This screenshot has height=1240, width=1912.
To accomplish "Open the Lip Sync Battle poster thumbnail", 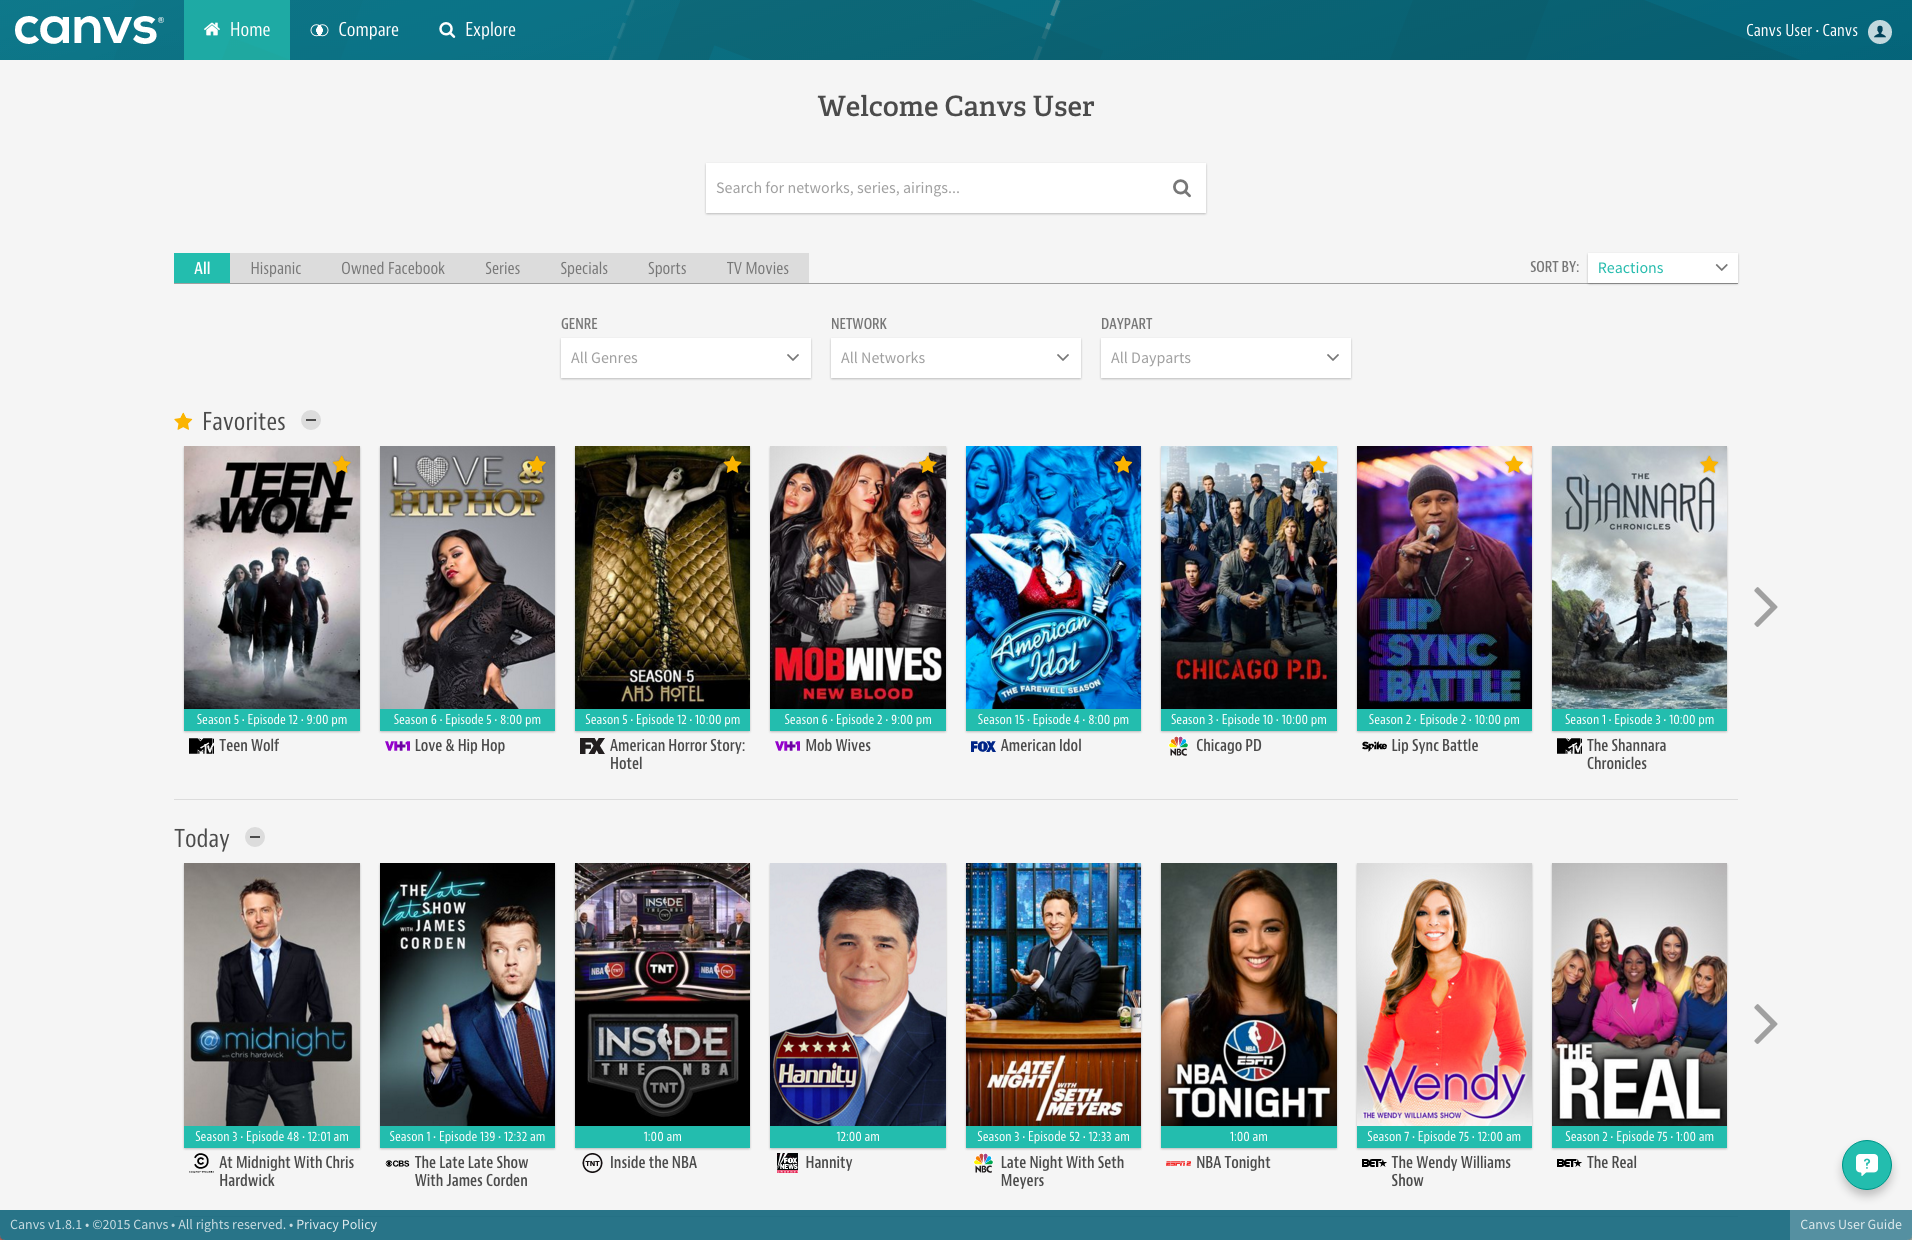I will [x=1444, y=578].
